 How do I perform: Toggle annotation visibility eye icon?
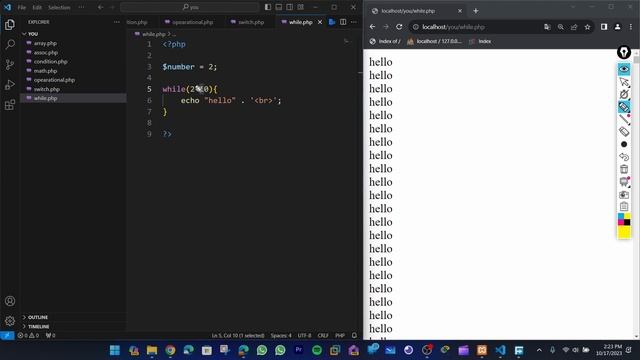(624, 69)
